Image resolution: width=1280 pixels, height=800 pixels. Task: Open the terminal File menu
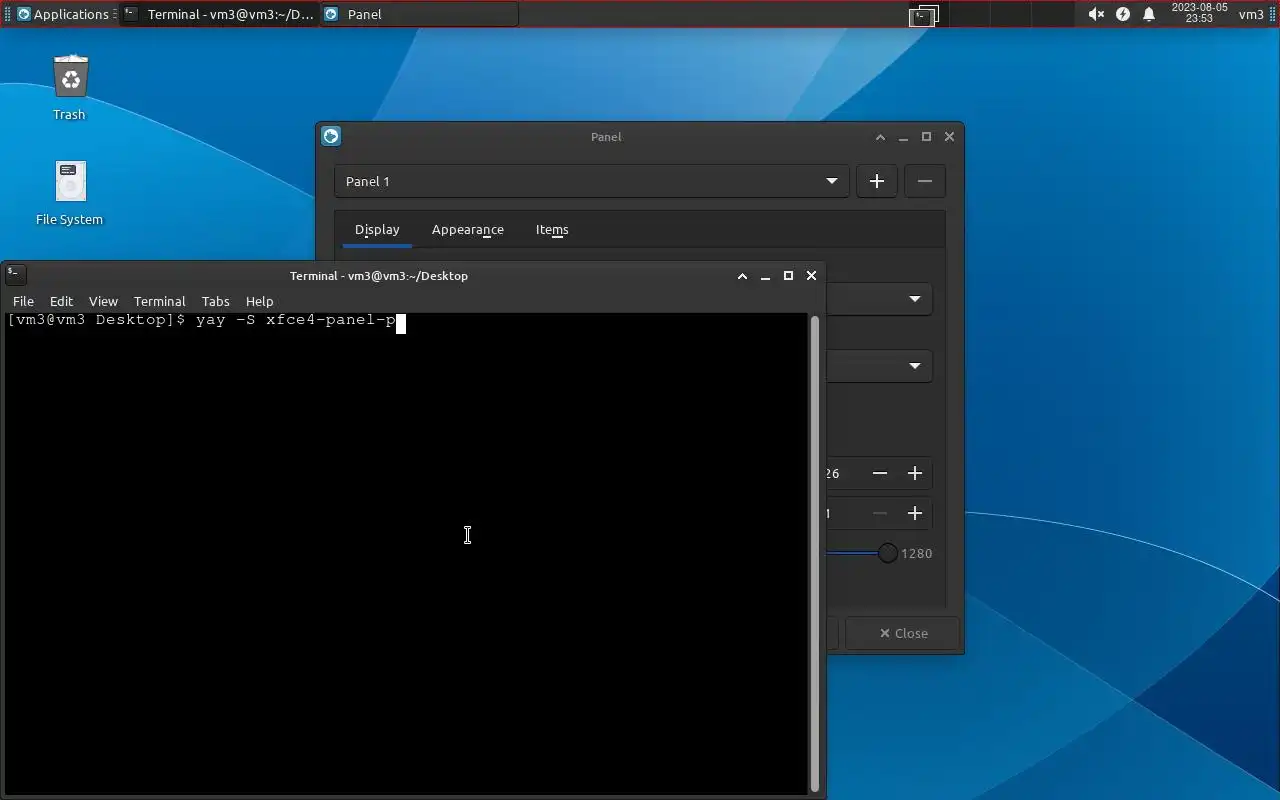tap(23, 301)
